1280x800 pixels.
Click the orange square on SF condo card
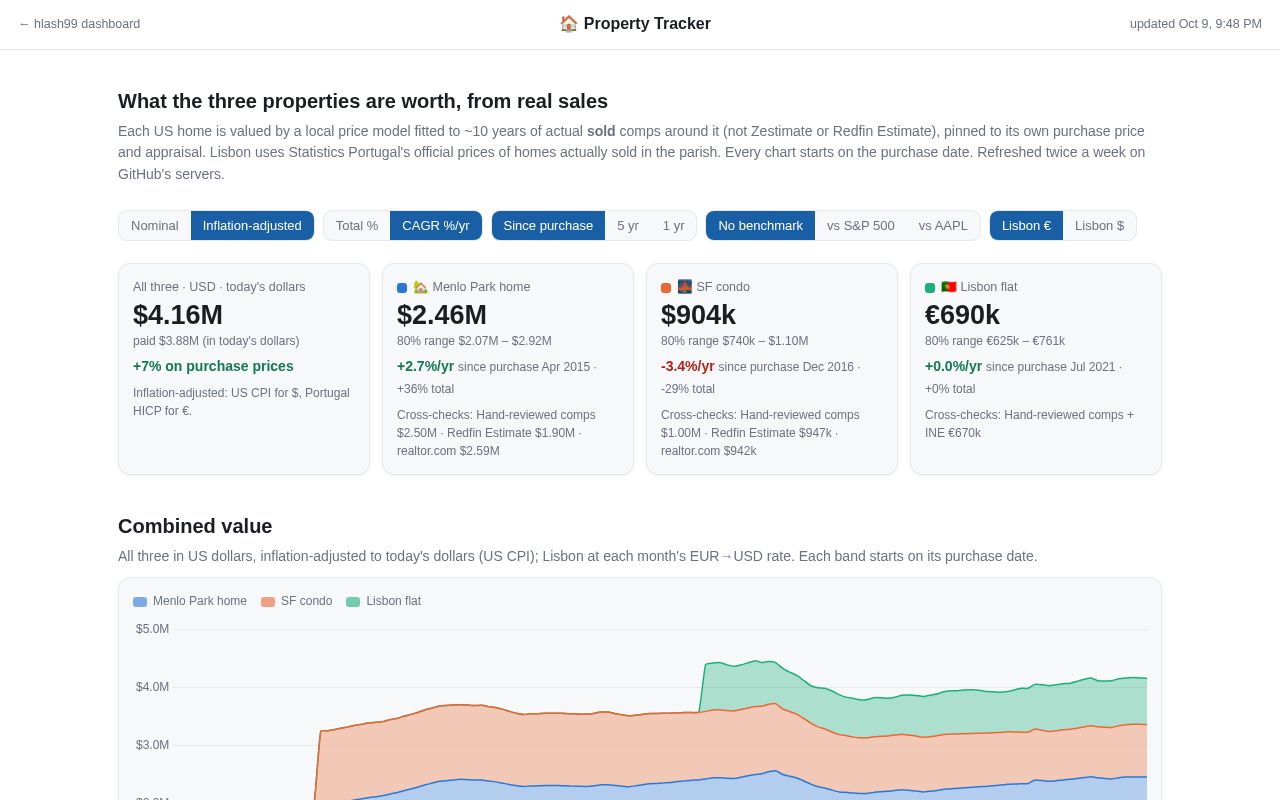(x=666, y=288)
